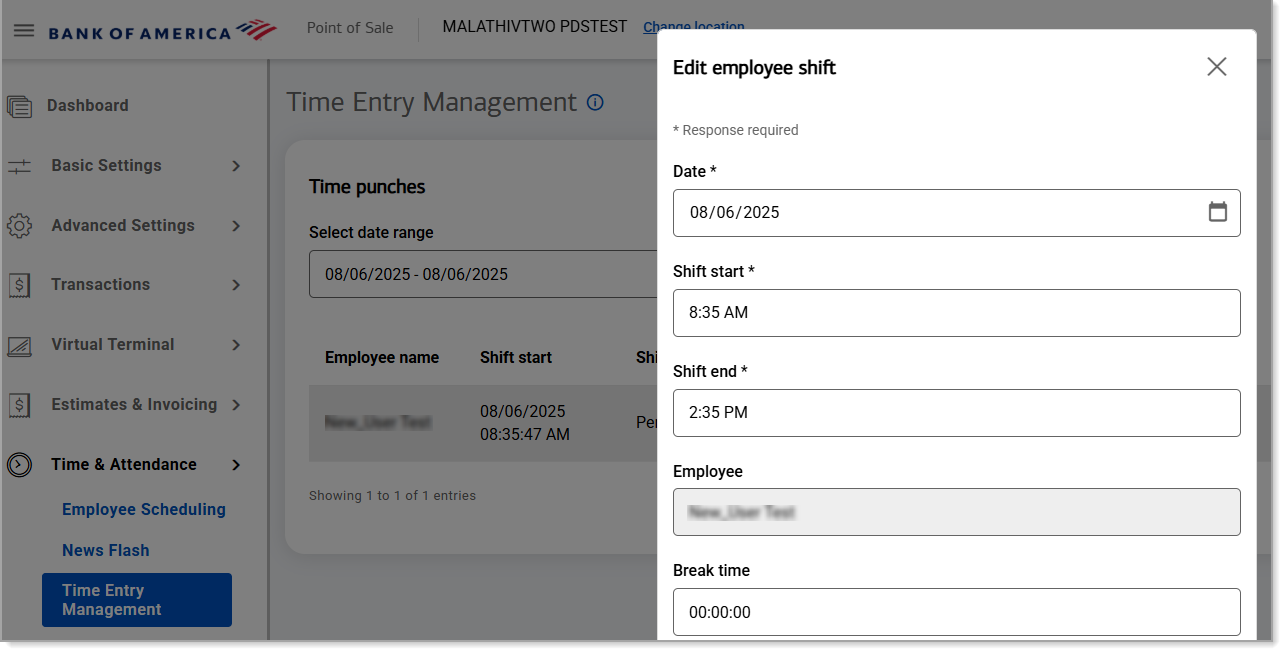Viewport: 1285px width, 654px height.
Task: Click the Shift start column header
Action: coord(516,358)
